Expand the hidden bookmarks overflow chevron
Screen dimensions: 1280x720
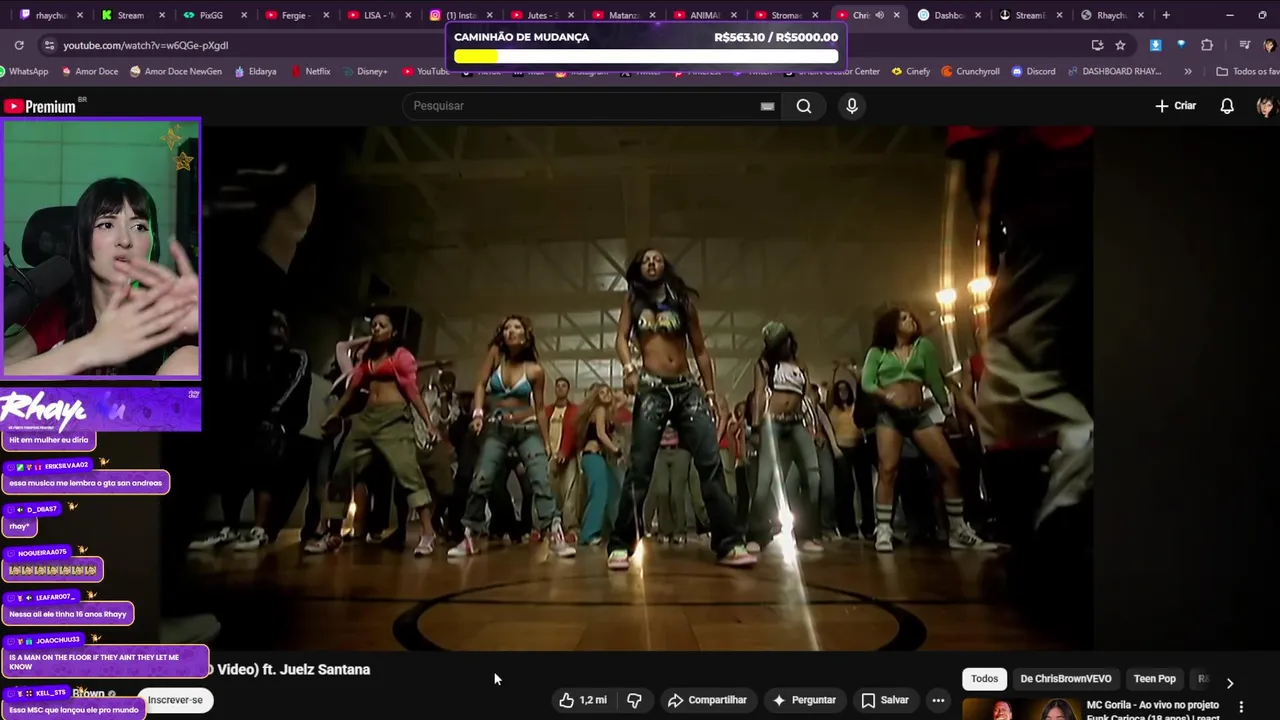click(1188, 71)
